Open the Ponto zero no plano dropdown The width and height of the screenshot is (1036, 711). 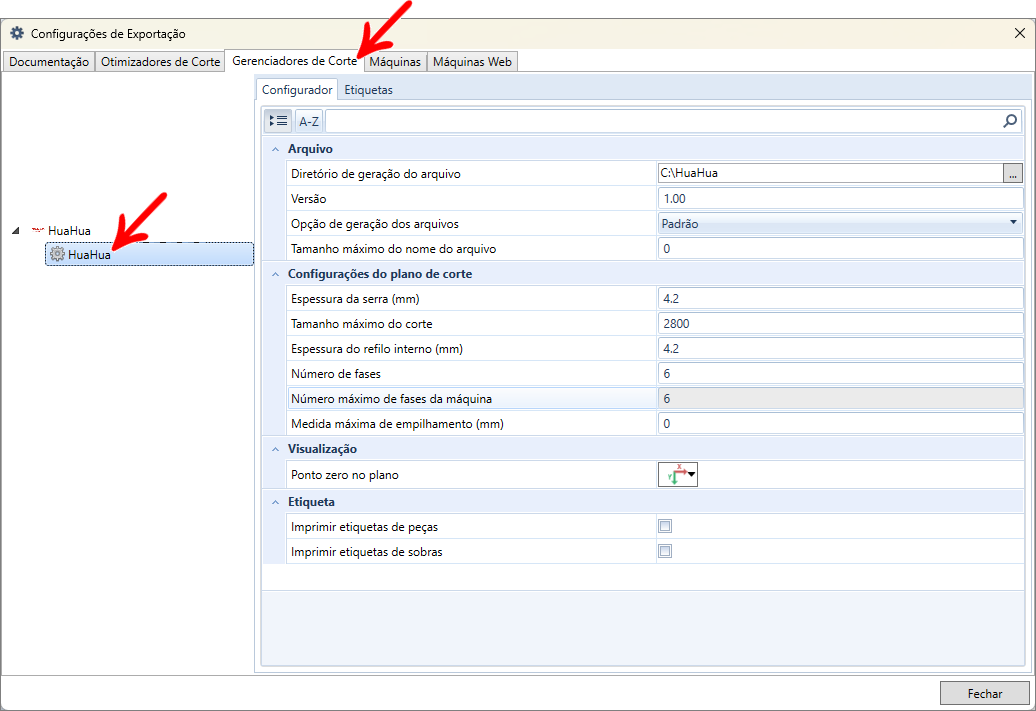(x=678, y=474)
